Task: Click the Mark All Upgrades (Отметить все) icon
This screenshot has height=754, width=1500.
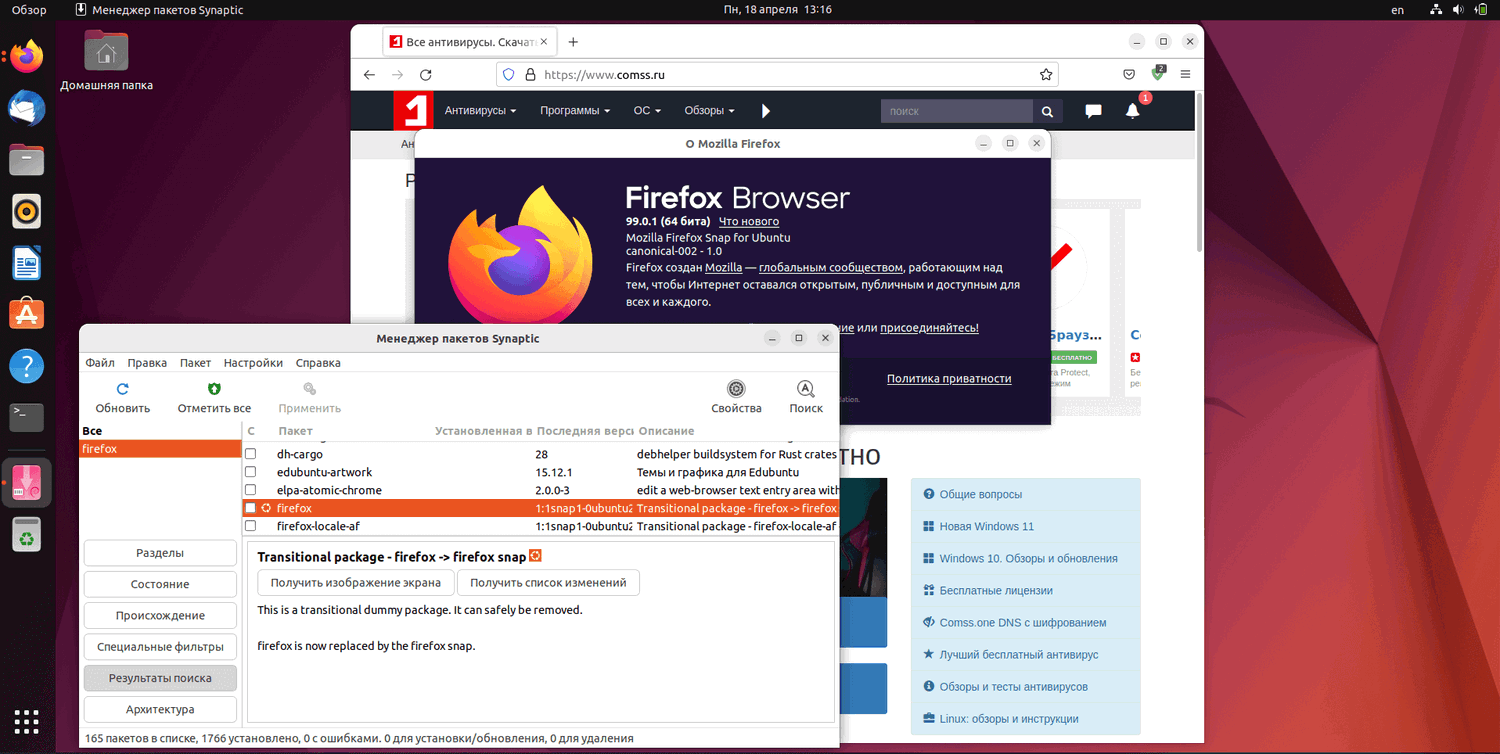Action: 214,389
